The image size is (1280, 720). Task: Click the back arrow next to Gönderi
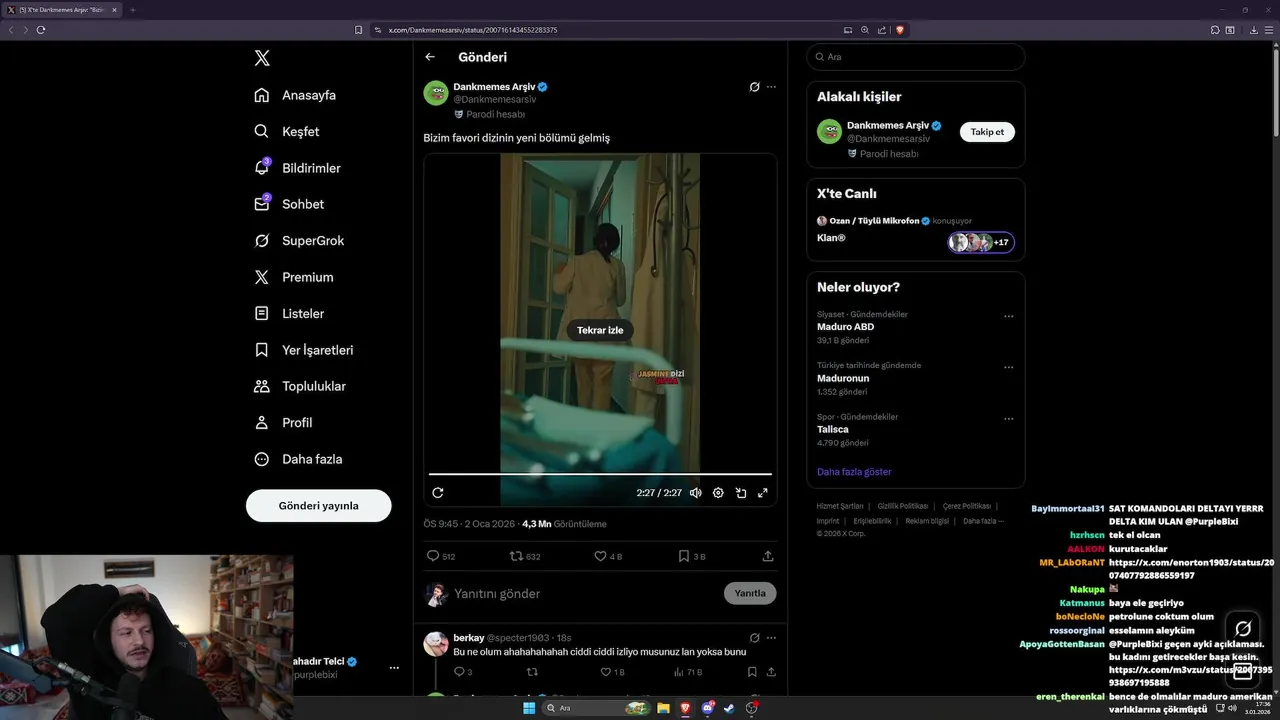pyautogui.click(x=430, y=57)
